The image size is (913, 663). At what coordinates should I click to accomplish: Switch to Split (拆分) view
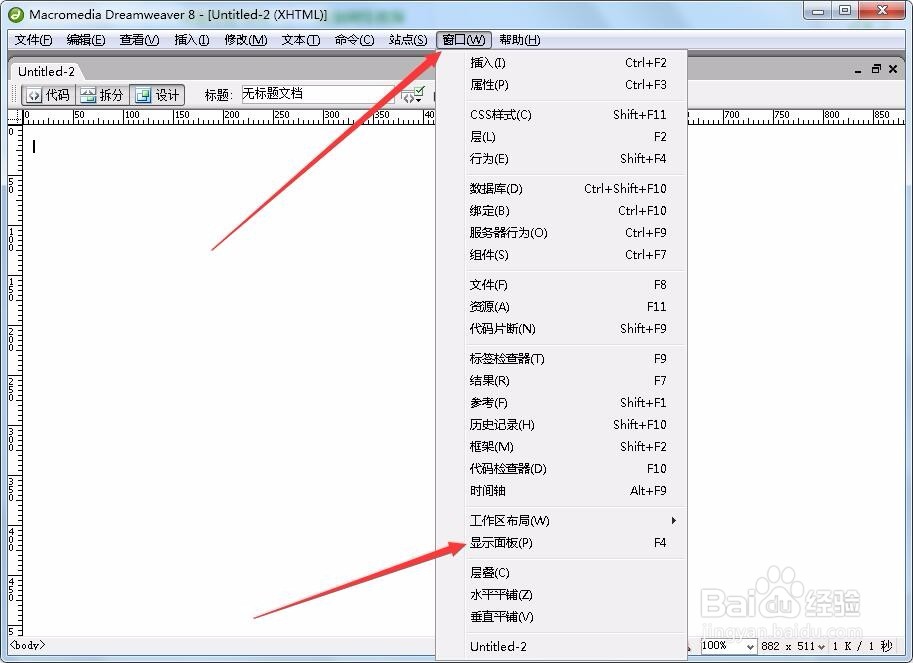(102, 95)
